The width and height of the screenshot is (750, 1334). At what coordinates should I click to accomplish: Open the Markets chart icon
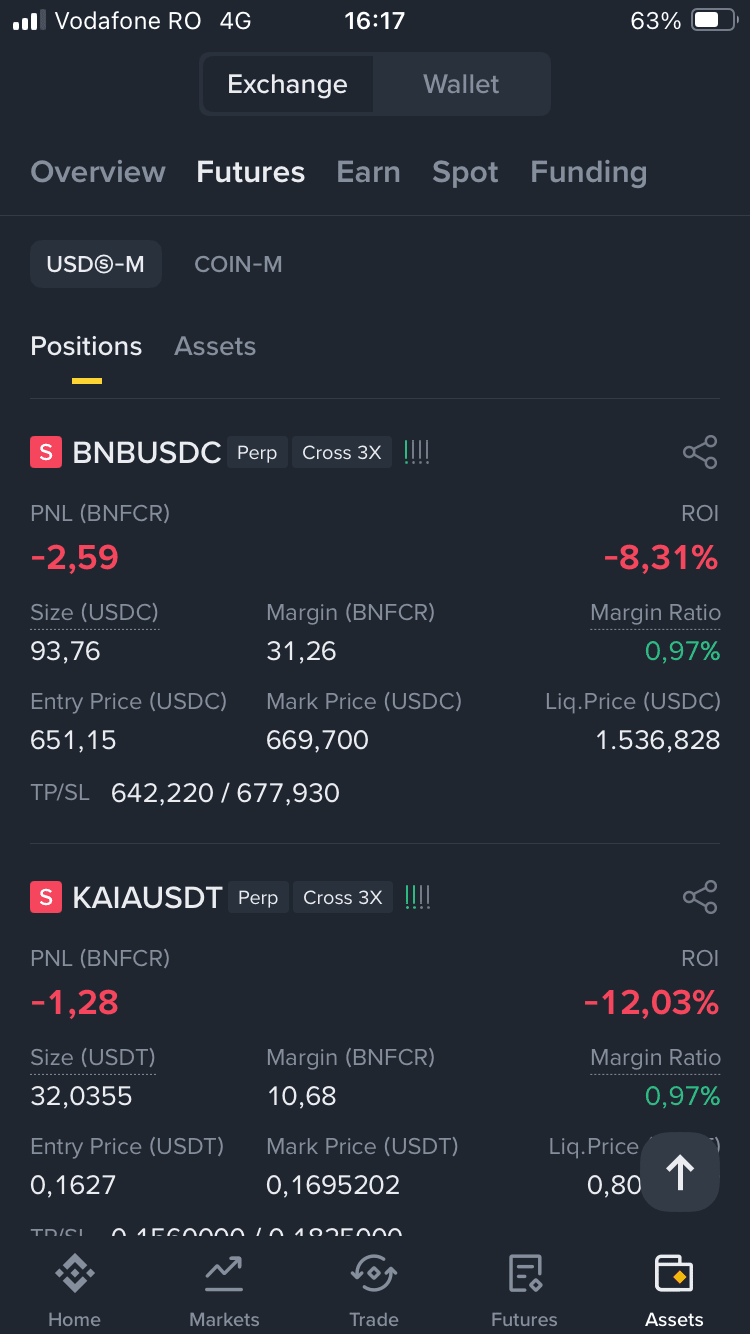(224, 1273)
